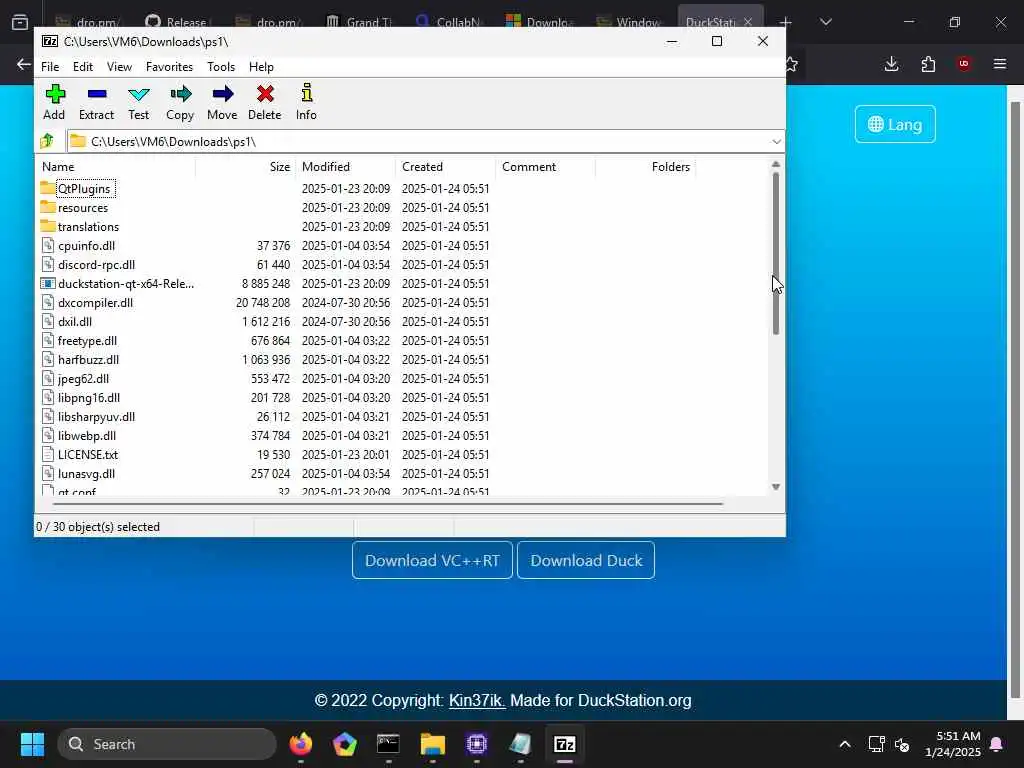Image resolution: width=1024 pixels, height=768 pixels.
Task: Select the translations folder icon
Action: click(x=48, y=226)
